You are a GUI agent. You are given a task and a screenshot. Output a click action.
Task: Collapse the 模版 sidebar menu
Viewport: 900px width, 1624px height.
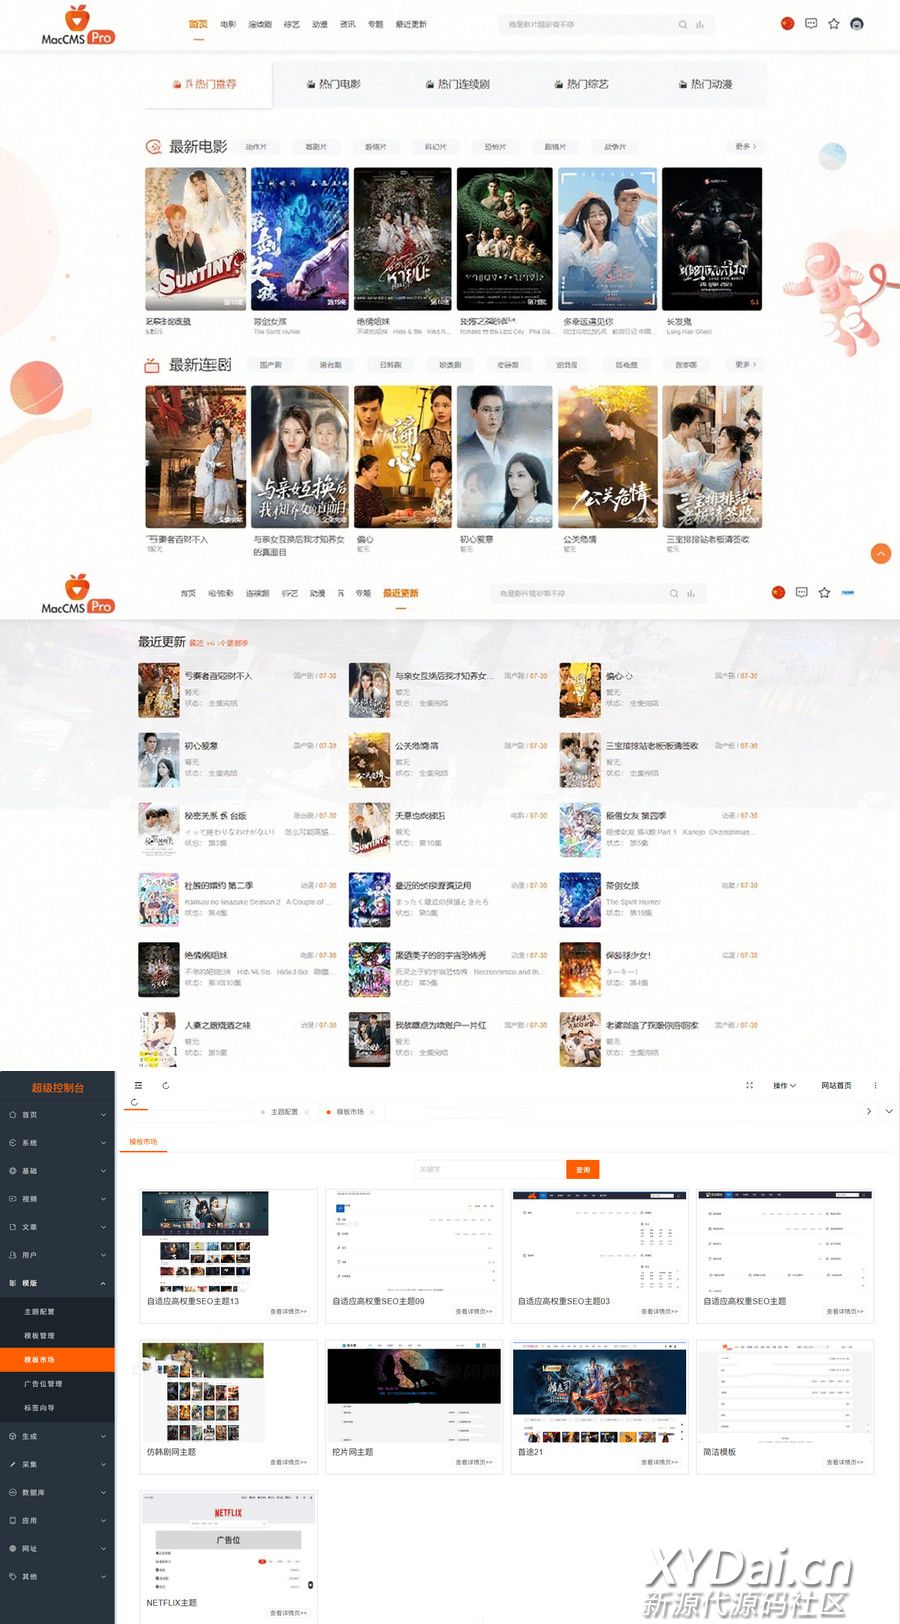(57, 1282)
